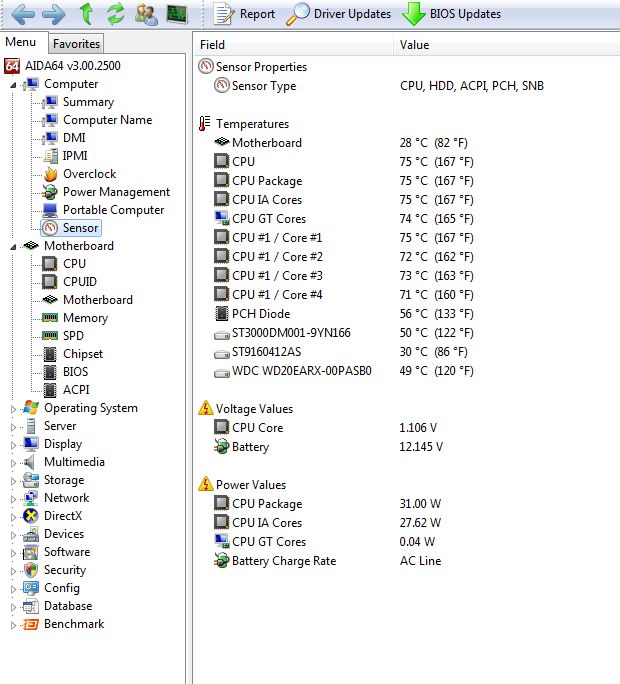Switch to the Menu tab
The image size is (620, 684).
[x=21, y=42]
